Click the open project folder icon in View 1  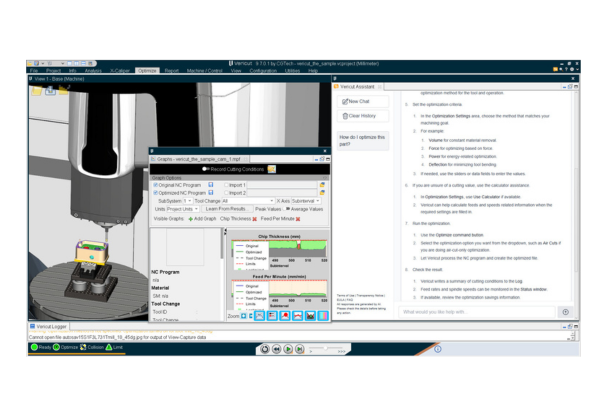(37, 91)
